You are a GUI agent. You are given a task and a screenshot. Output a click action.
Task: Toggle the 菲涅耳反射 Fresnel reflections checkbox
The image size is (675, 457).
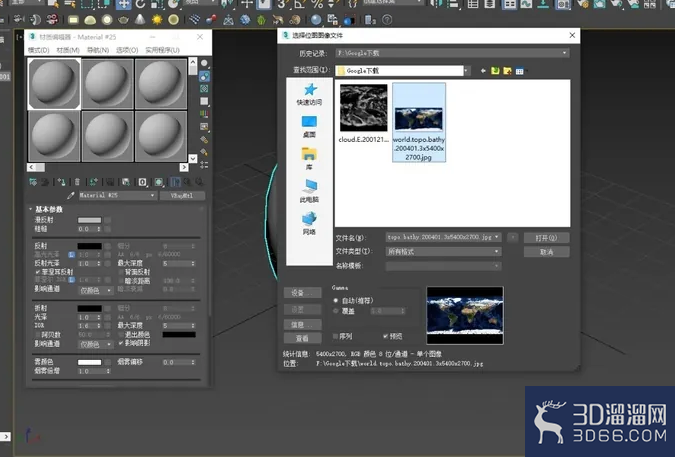pos(37,272)
